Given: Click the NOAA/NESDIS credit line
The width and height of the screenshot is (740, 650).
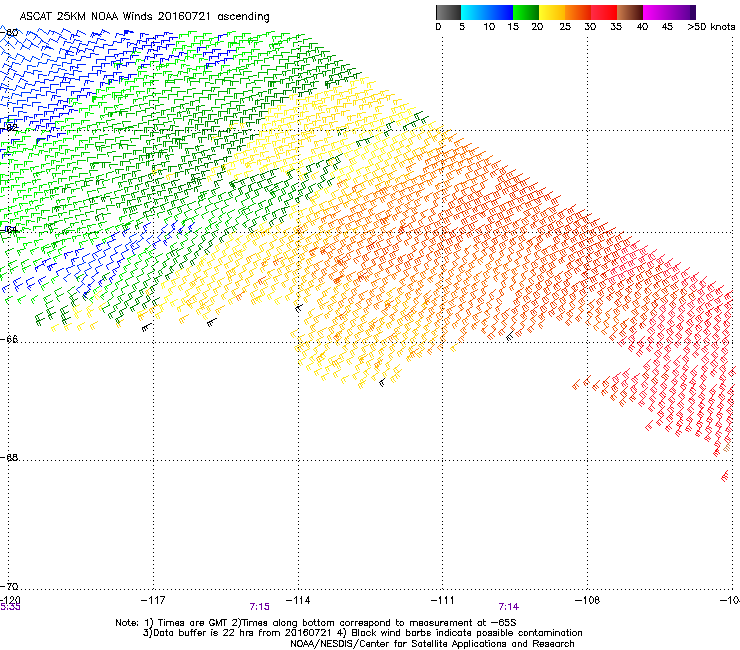Looking at the screenshot, I should (432, 644).
